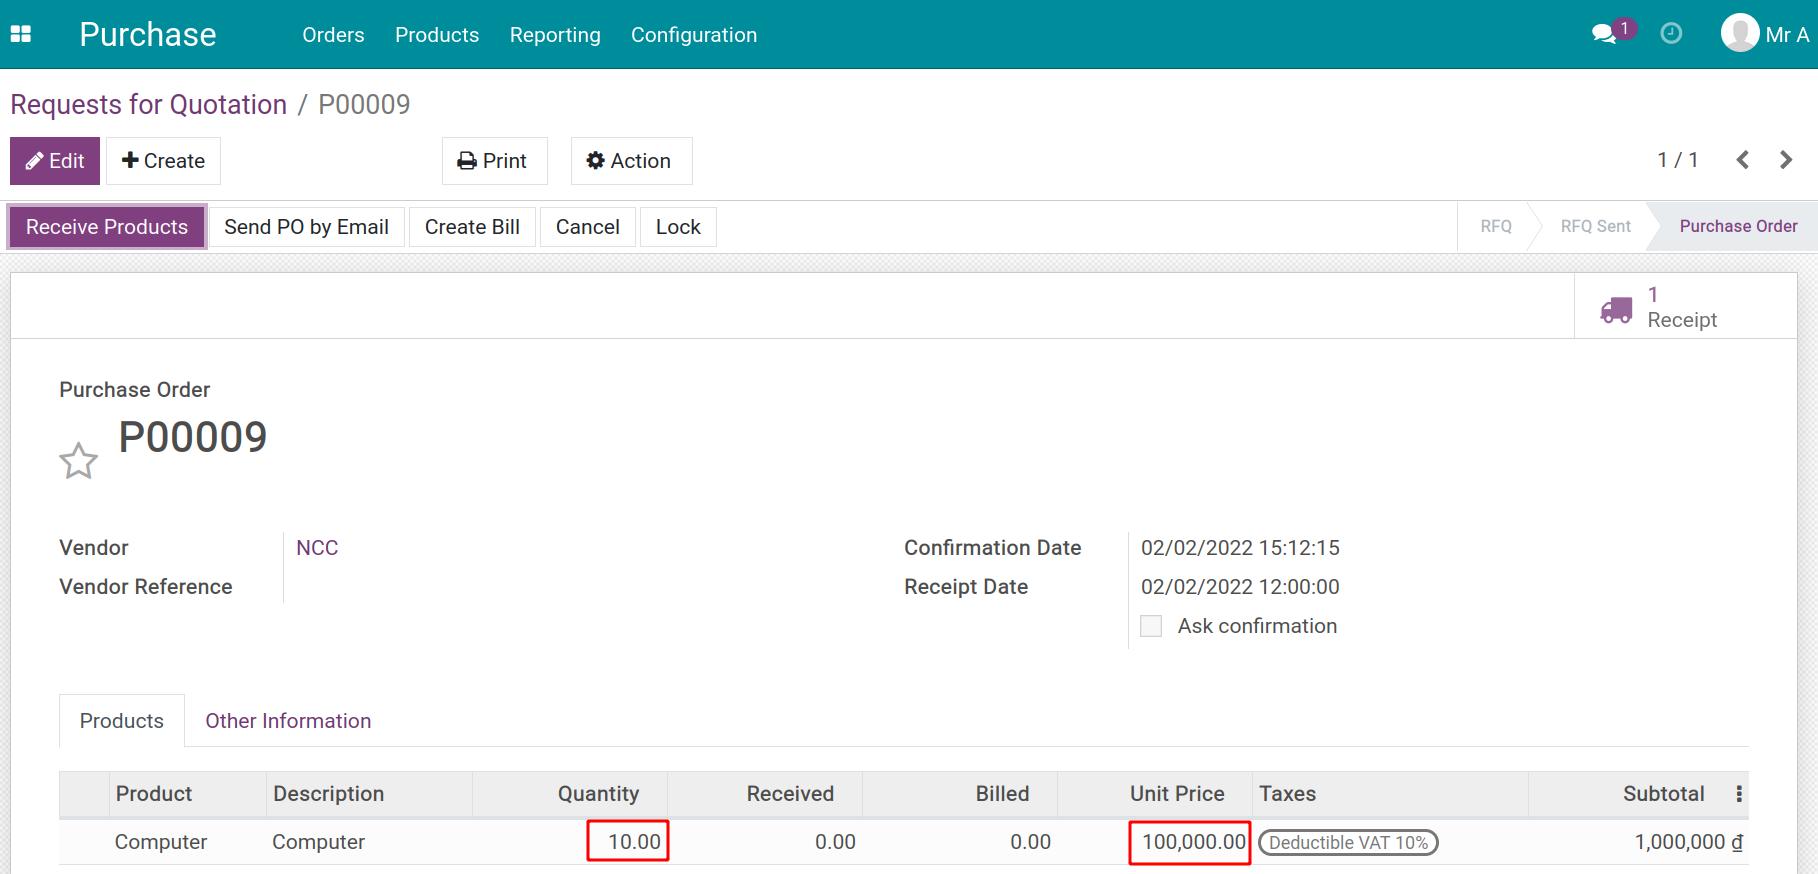Image resolution: width=1818 pixels, height=874 pixels.
Task: Click the subtotal 1,000,000 ₫
Action: 1688,842
